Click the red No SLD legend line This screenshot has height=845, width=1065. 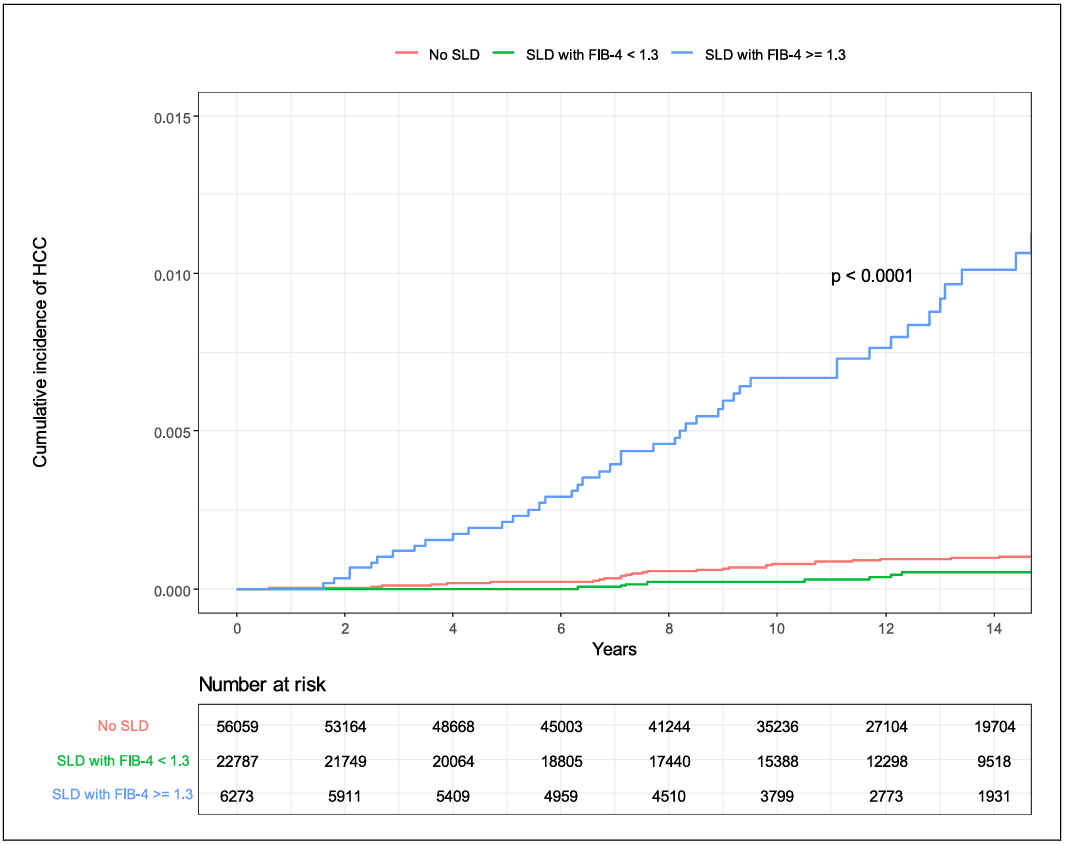(x=406, y=55)
